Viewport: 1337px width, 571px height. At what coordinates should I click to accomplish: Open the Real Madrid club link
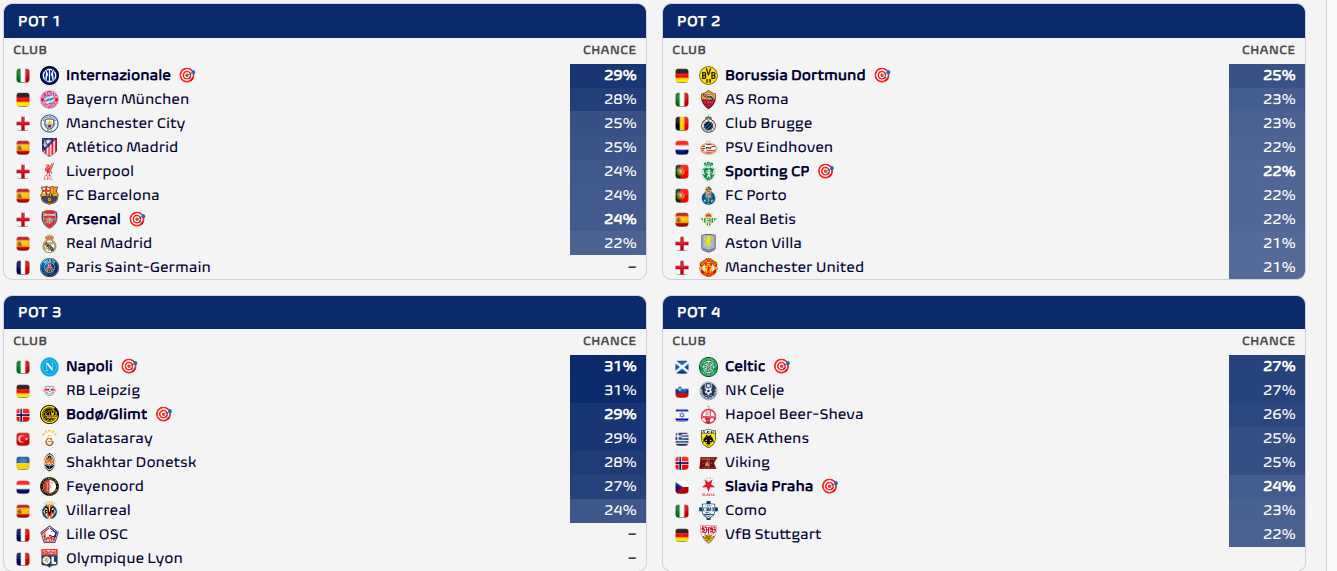pyautogui.click(x=109, y=243)
